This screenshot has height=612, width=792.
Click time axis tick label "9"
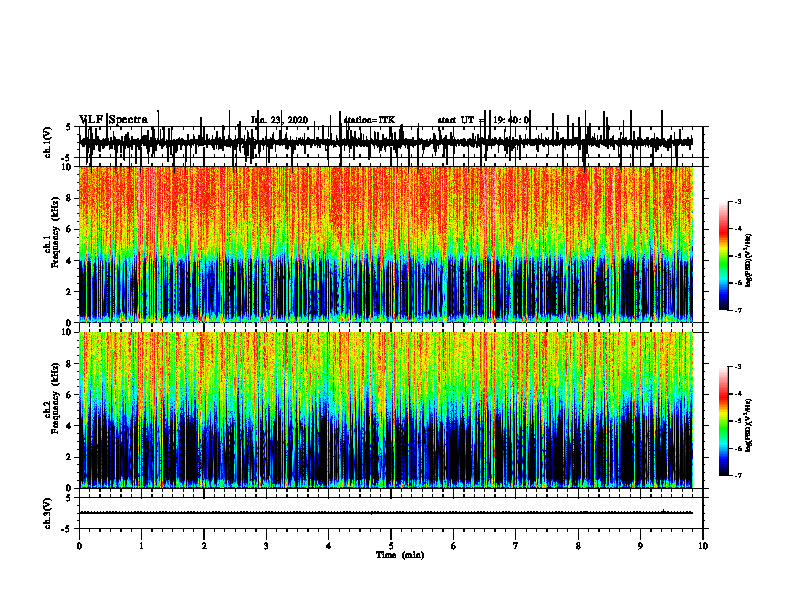click(x=640, y=546)
